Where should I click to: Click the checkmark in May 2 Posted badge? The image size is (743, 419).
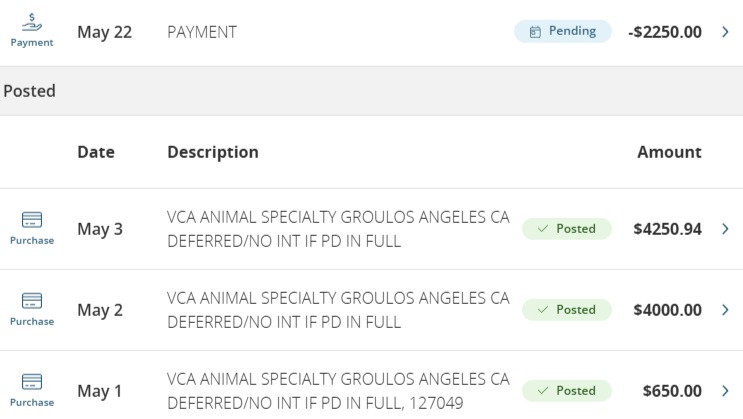(x=543, y=310)
